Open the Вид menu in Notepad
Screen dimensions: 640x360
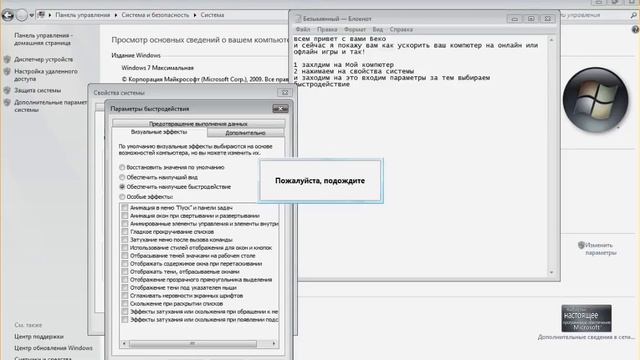click(x=378, y=29)
